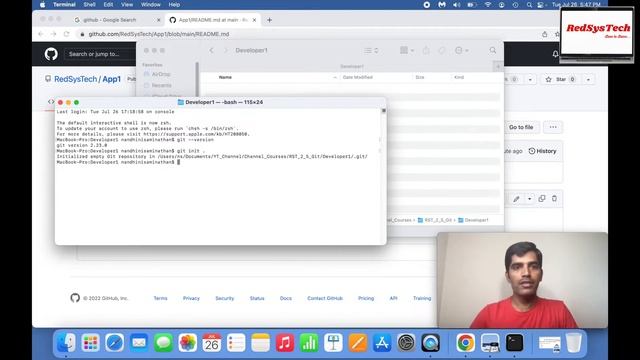
Task: Open Calendar showing 26 in dock
Action: (212, 342)
